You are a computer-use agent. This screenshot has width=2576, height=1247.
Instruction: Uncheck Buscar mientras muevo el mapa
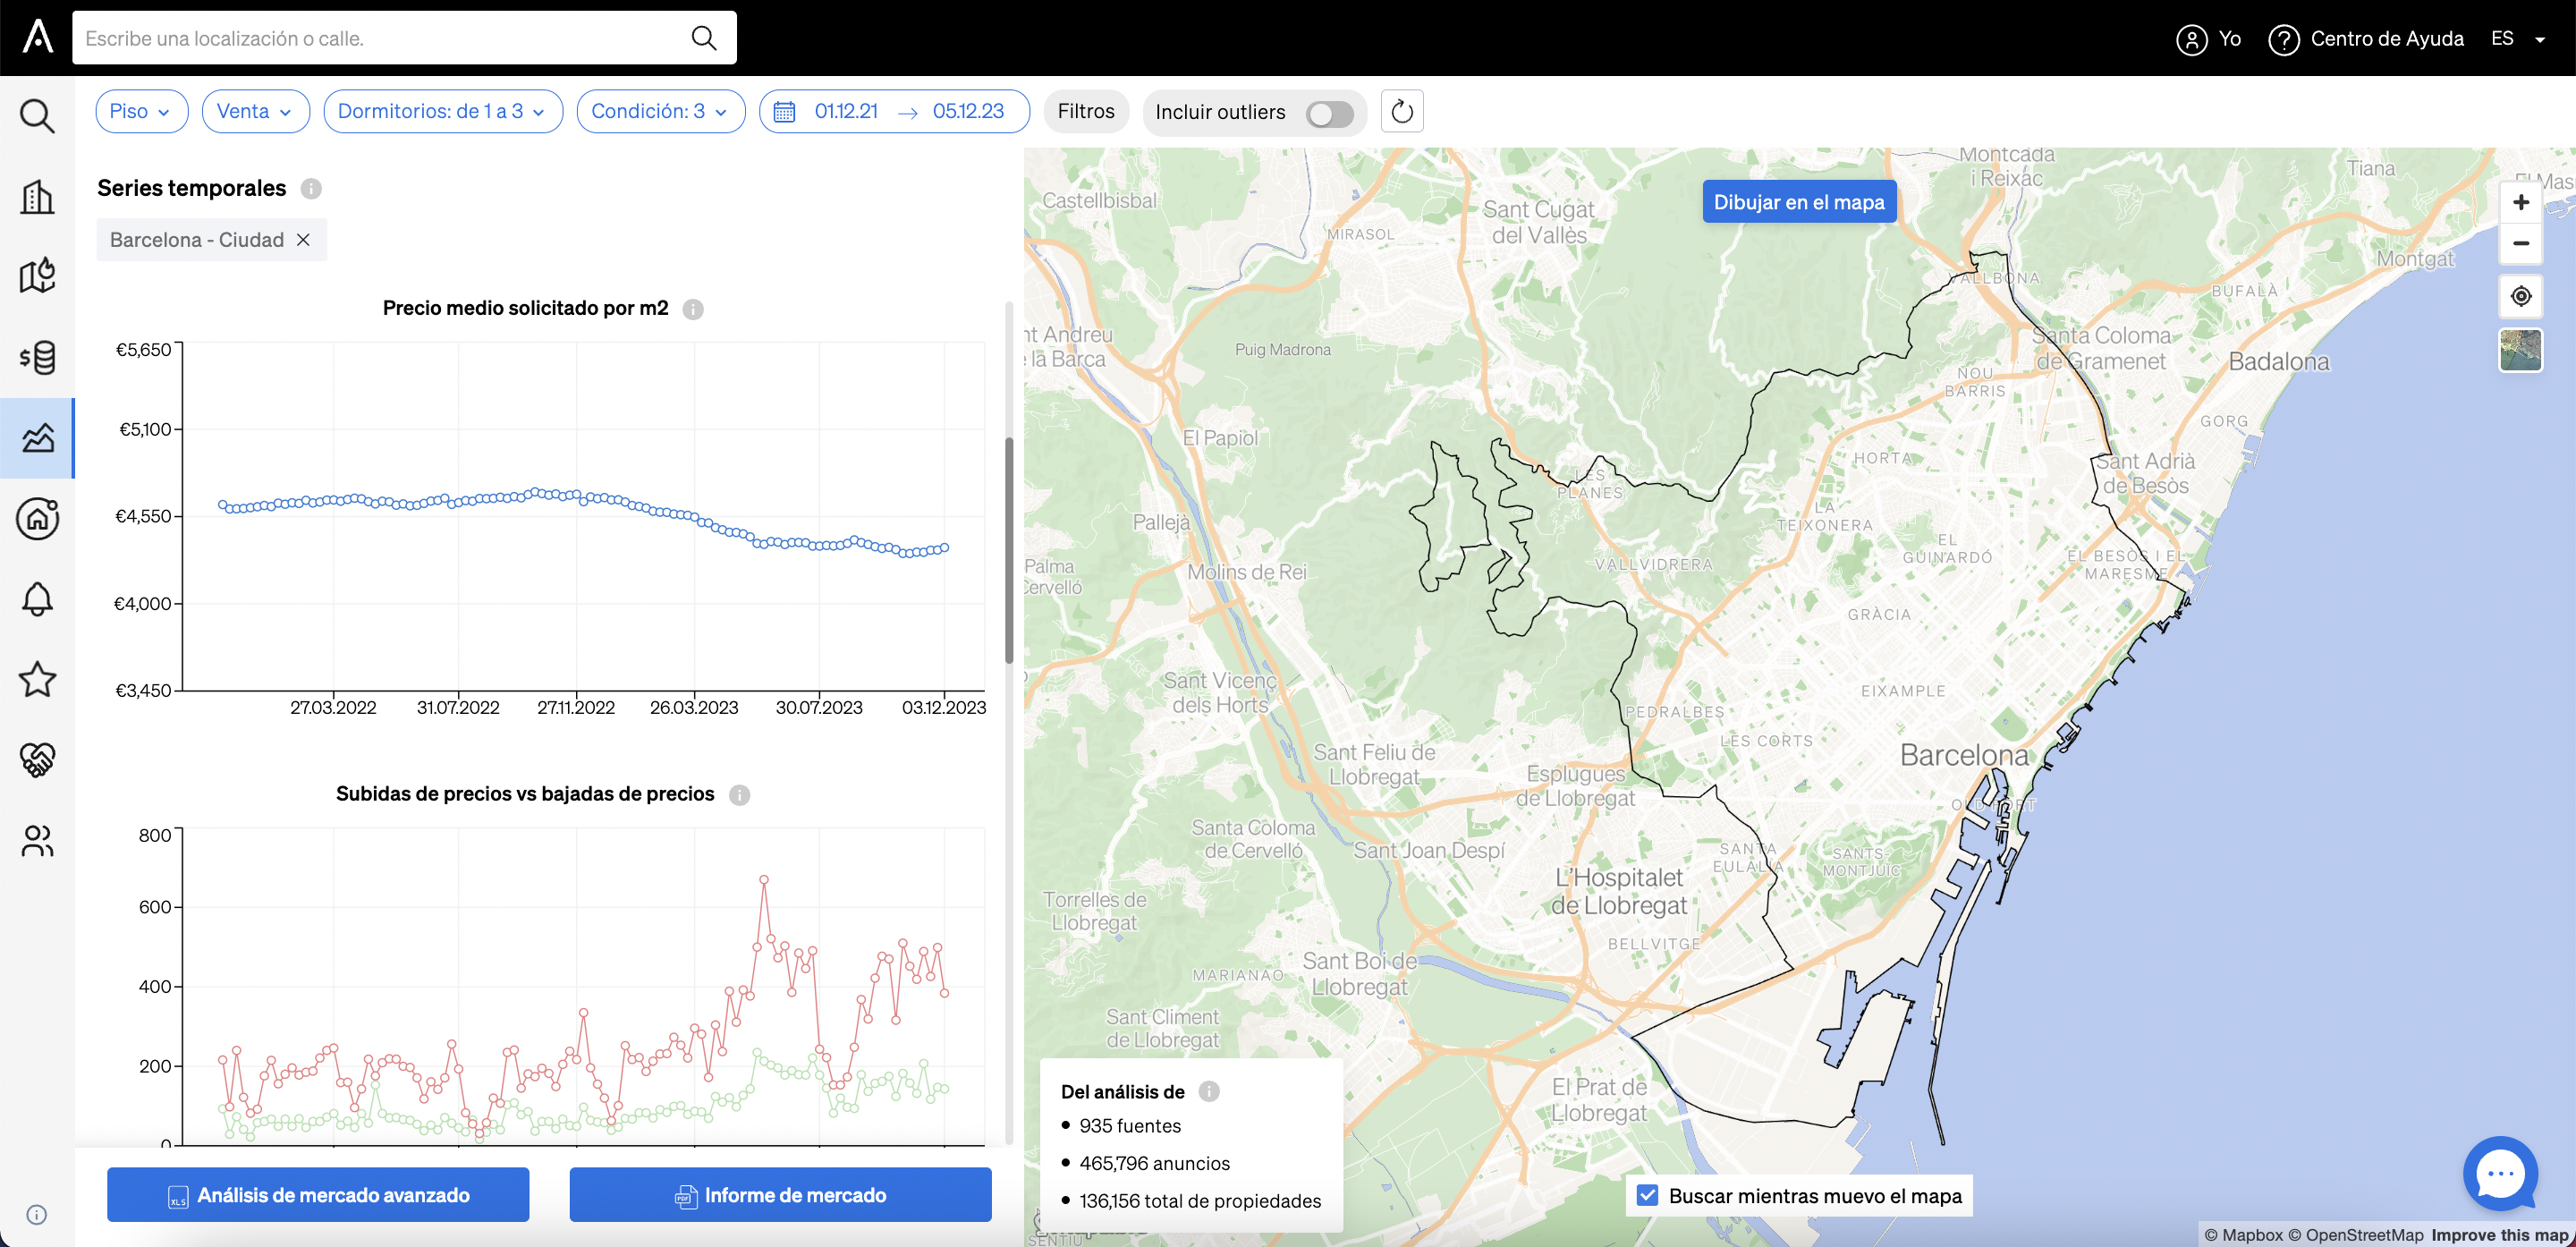click(x=1647, y=1195)
